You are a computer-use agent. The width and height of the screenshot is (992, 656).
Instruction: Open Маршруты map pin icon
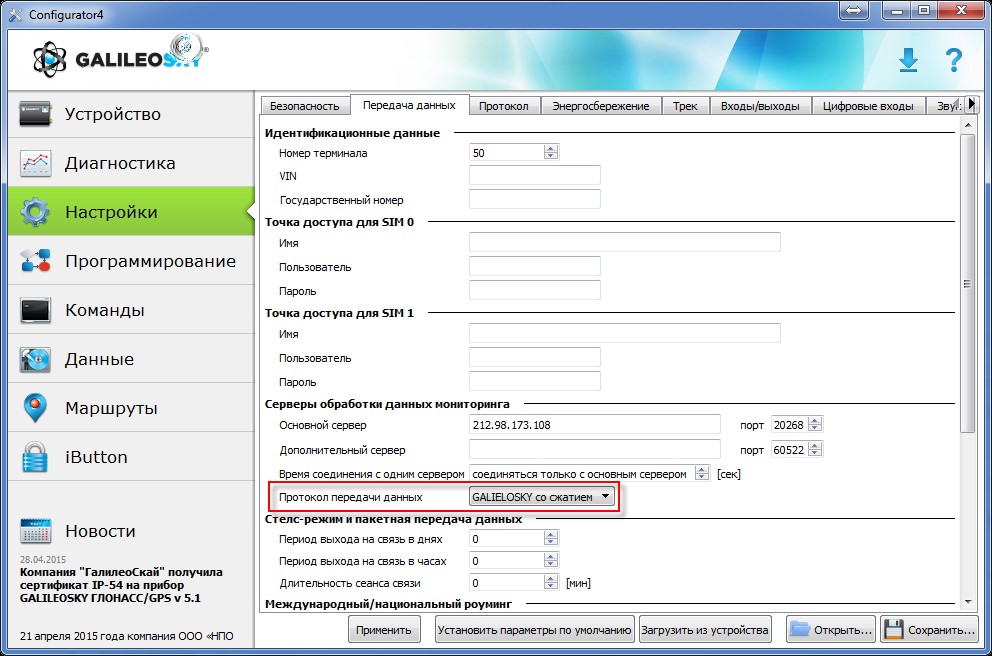point(36,408)
